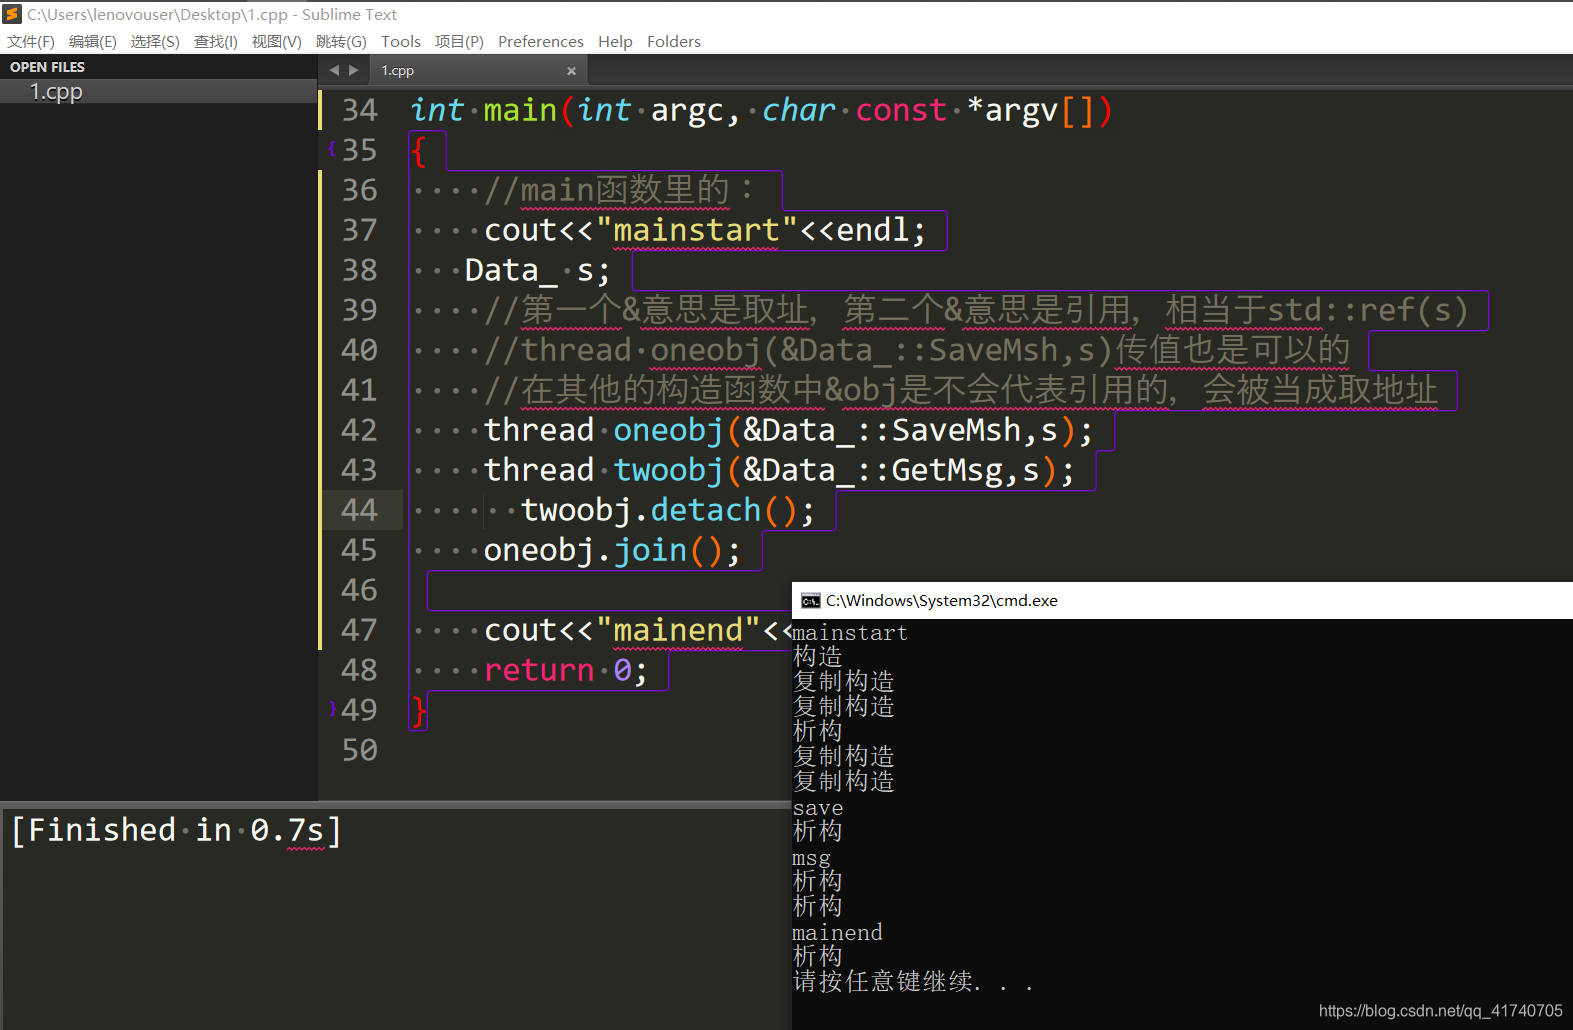
Task: Click the "mainend" string on line 47
Action: [x=678, y=630]
